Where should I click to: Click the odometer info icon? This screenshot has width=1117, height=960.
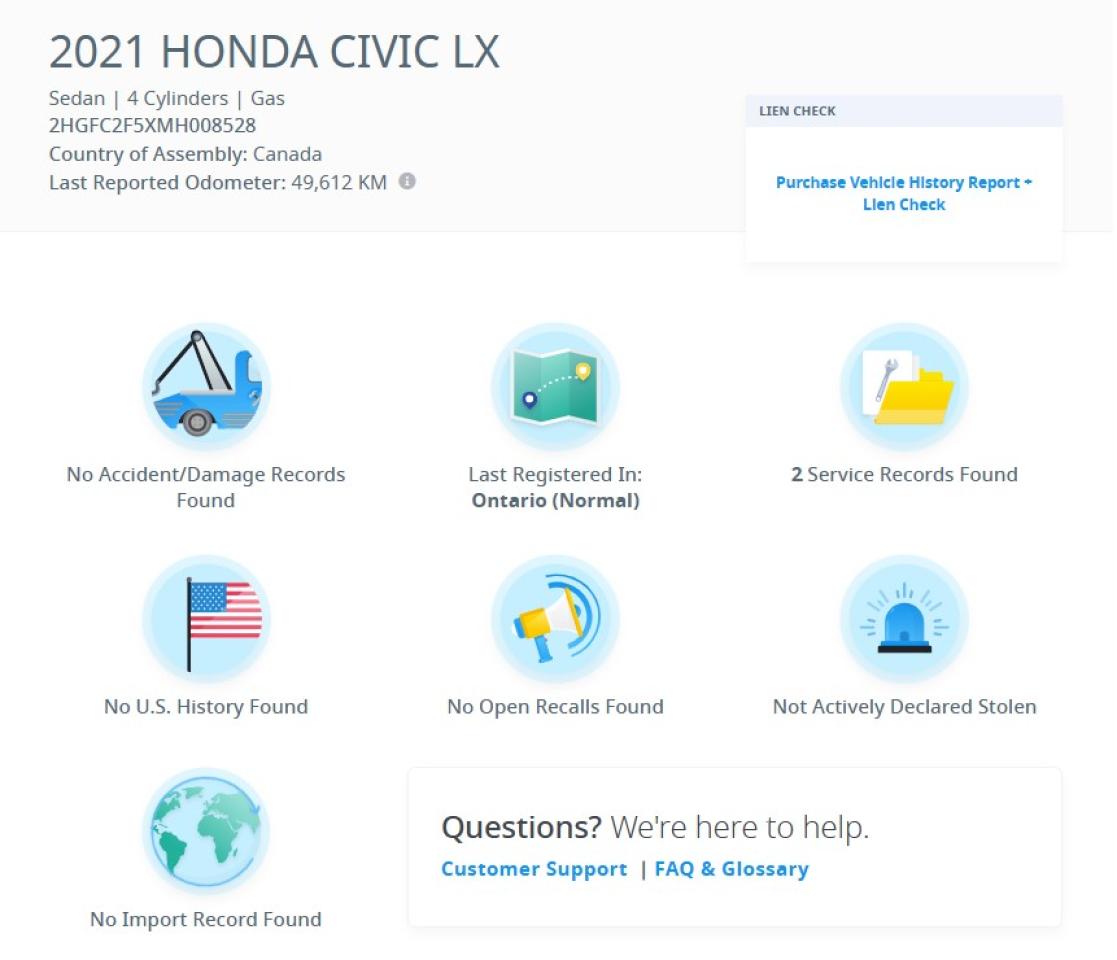click(x=404, y=182)
